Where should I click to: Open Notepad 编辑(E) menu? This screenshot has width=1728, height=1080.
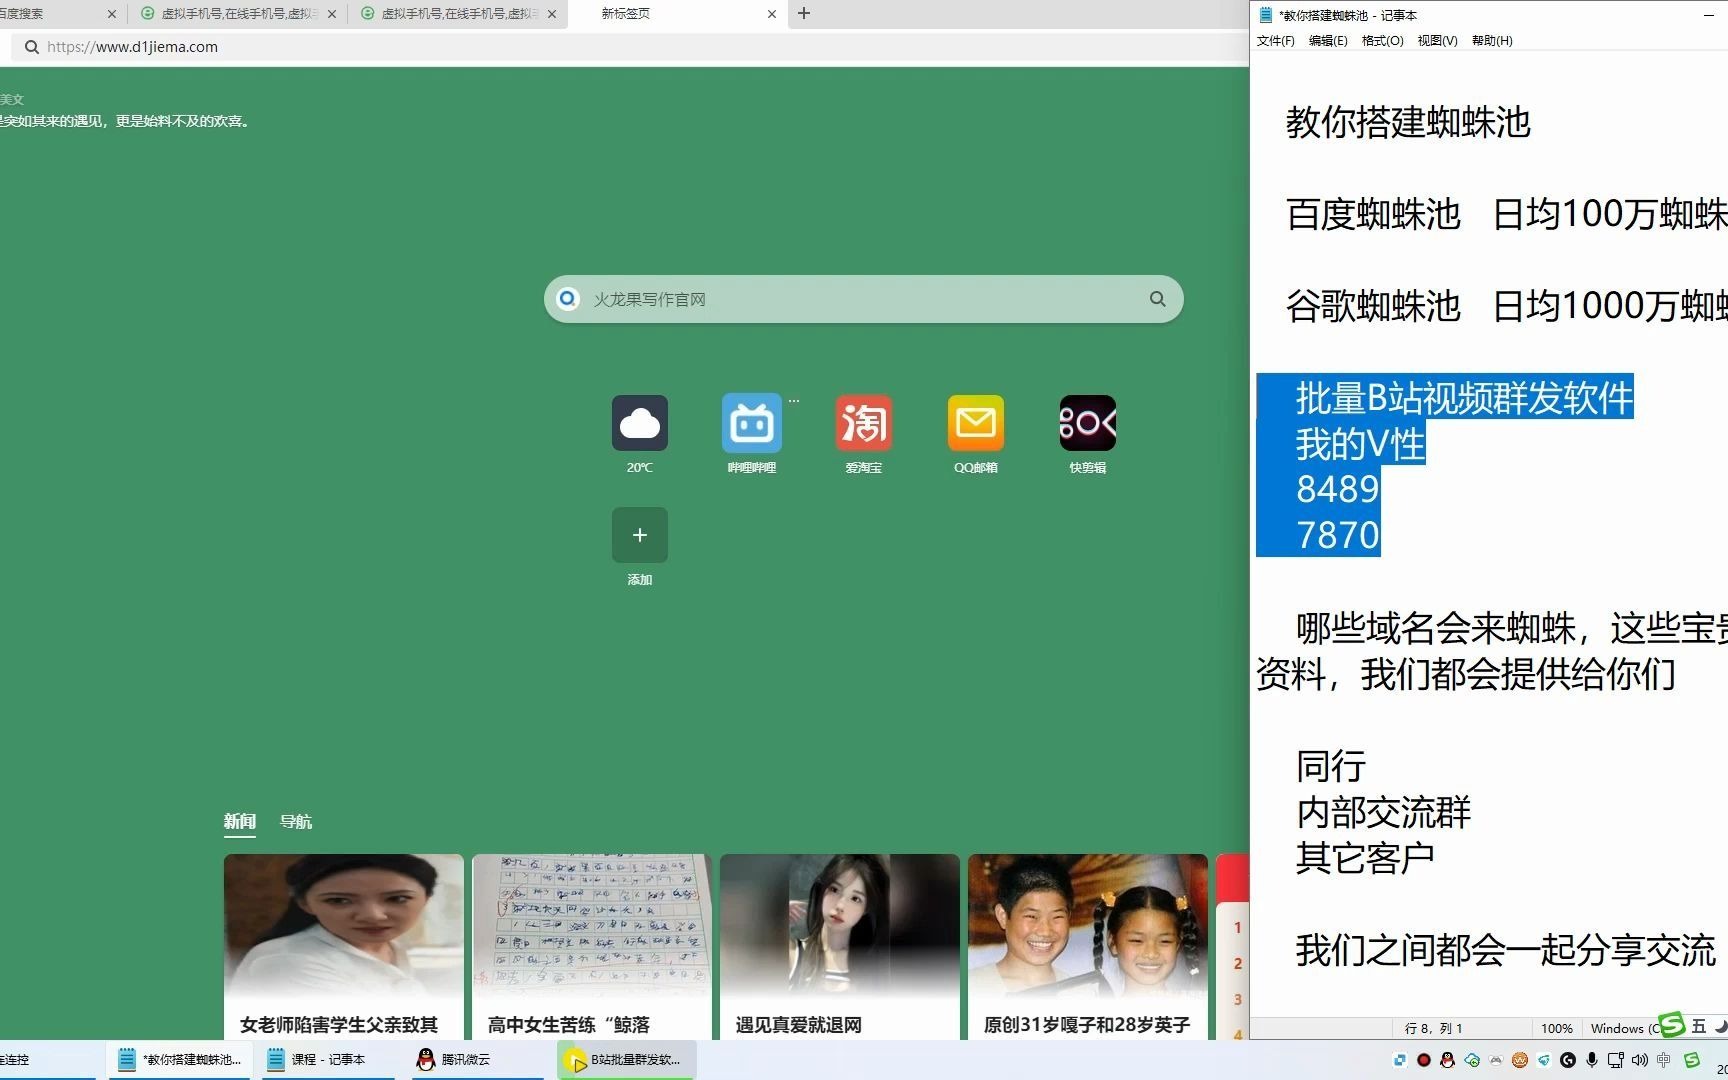point(1328,41)
